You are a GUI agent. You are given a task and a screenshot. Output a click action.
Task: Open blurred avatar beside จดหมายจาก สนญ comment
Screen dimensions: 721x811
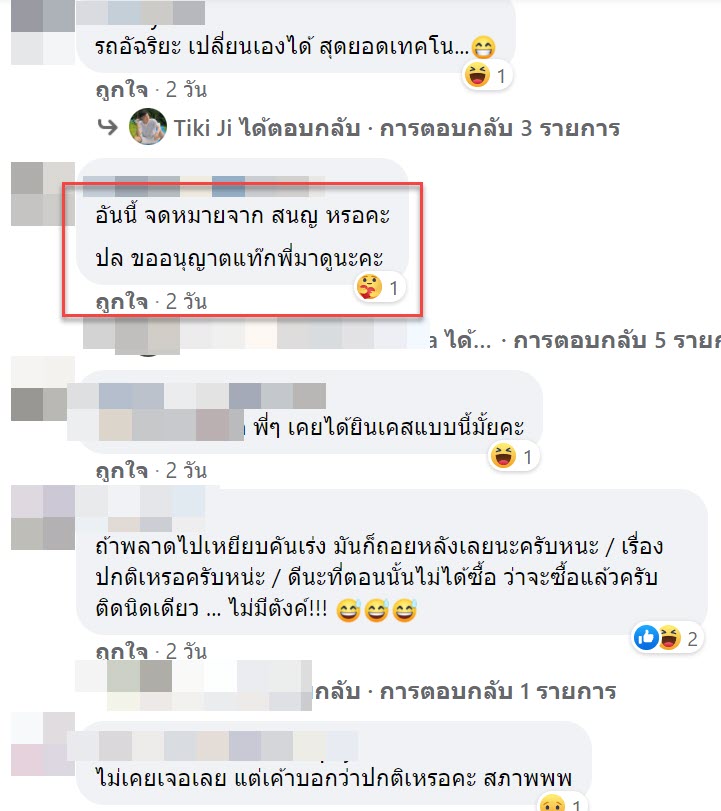coord(43,194)
